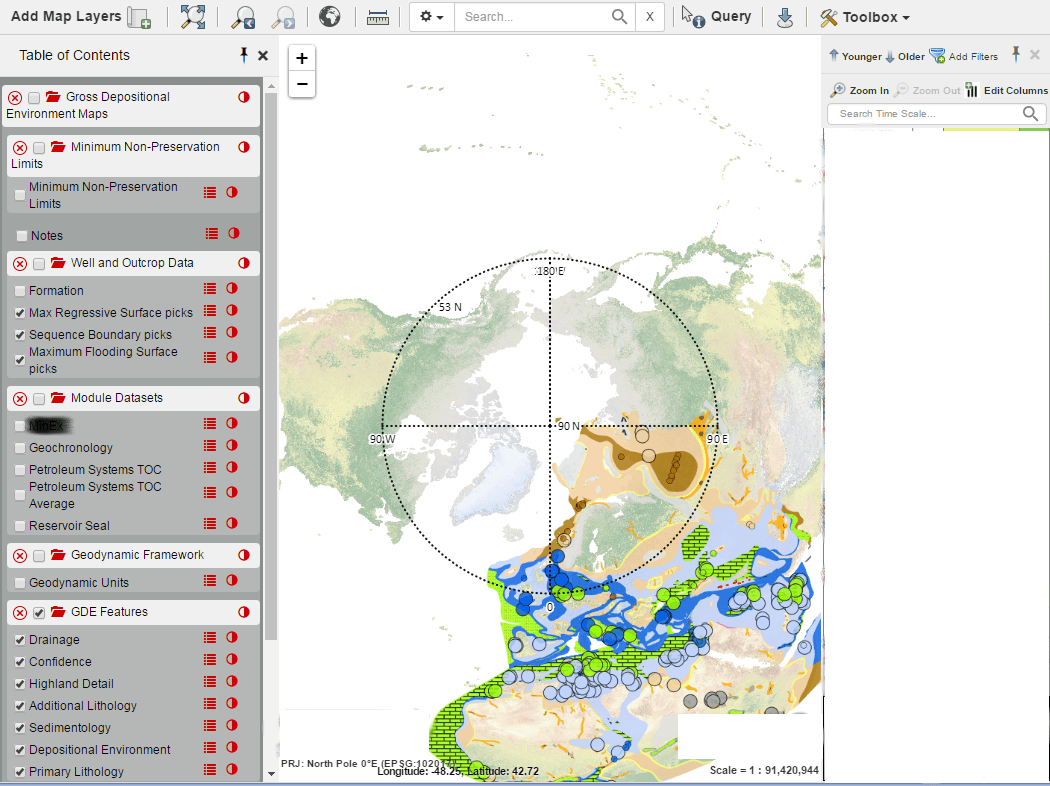The width and height of the screenshot is (1050, 786).
Task: Click Add Filters in time scale panel
Action: point(963,57)
